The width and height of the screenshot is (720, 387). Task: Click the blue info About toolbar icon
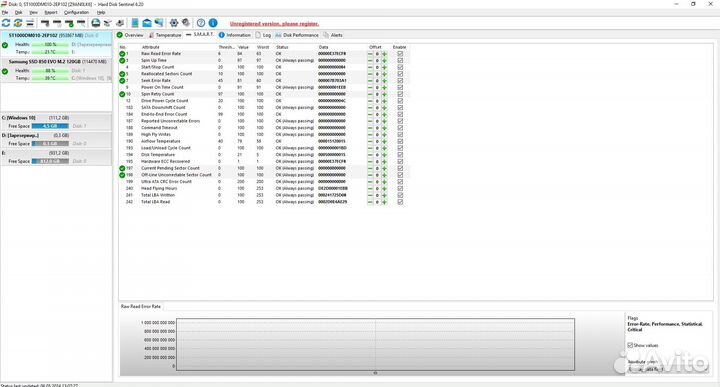tap(213, 22)
